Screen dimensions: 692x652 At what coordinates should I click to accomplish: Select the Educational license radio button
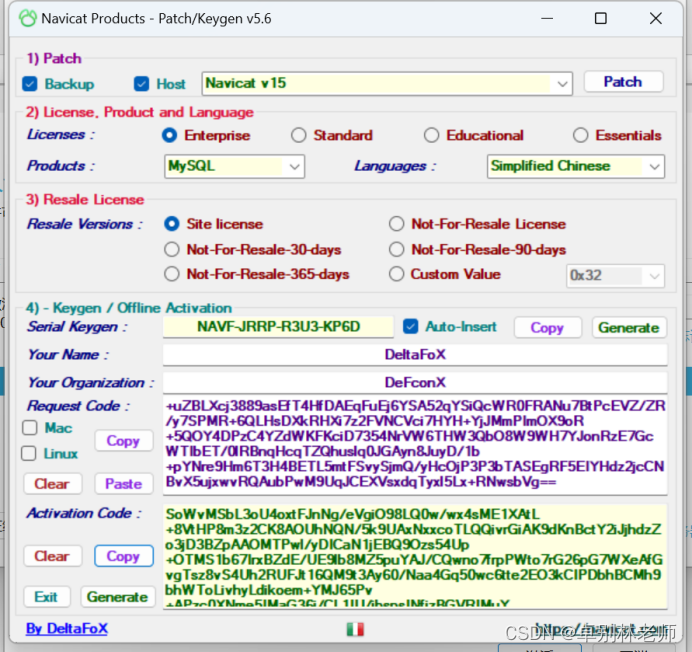tap(431, 135)
